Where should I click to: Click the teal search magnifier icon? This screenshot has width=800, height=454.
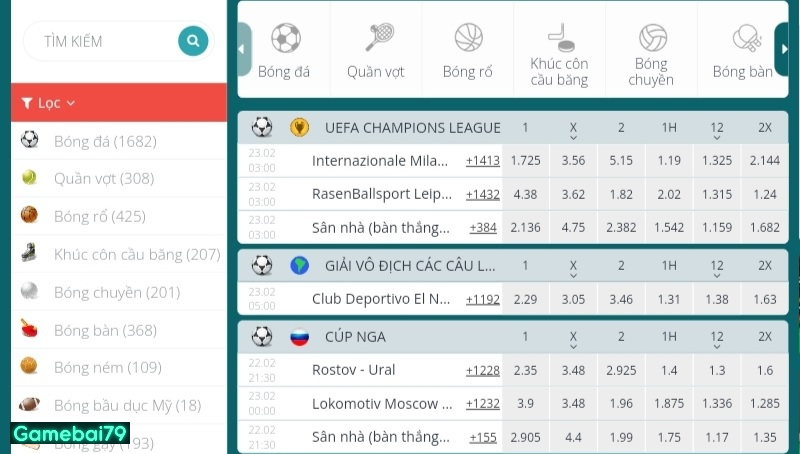pos(192,41)
